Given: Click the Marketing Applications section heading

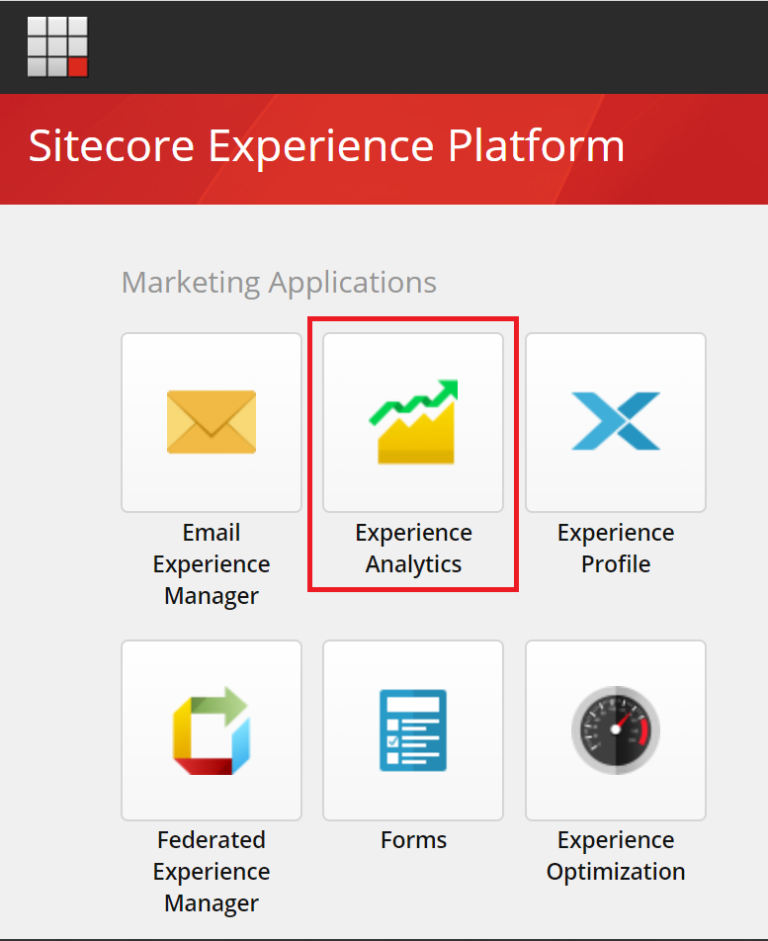Looking at the screenshot, I should tap(278, 282).
